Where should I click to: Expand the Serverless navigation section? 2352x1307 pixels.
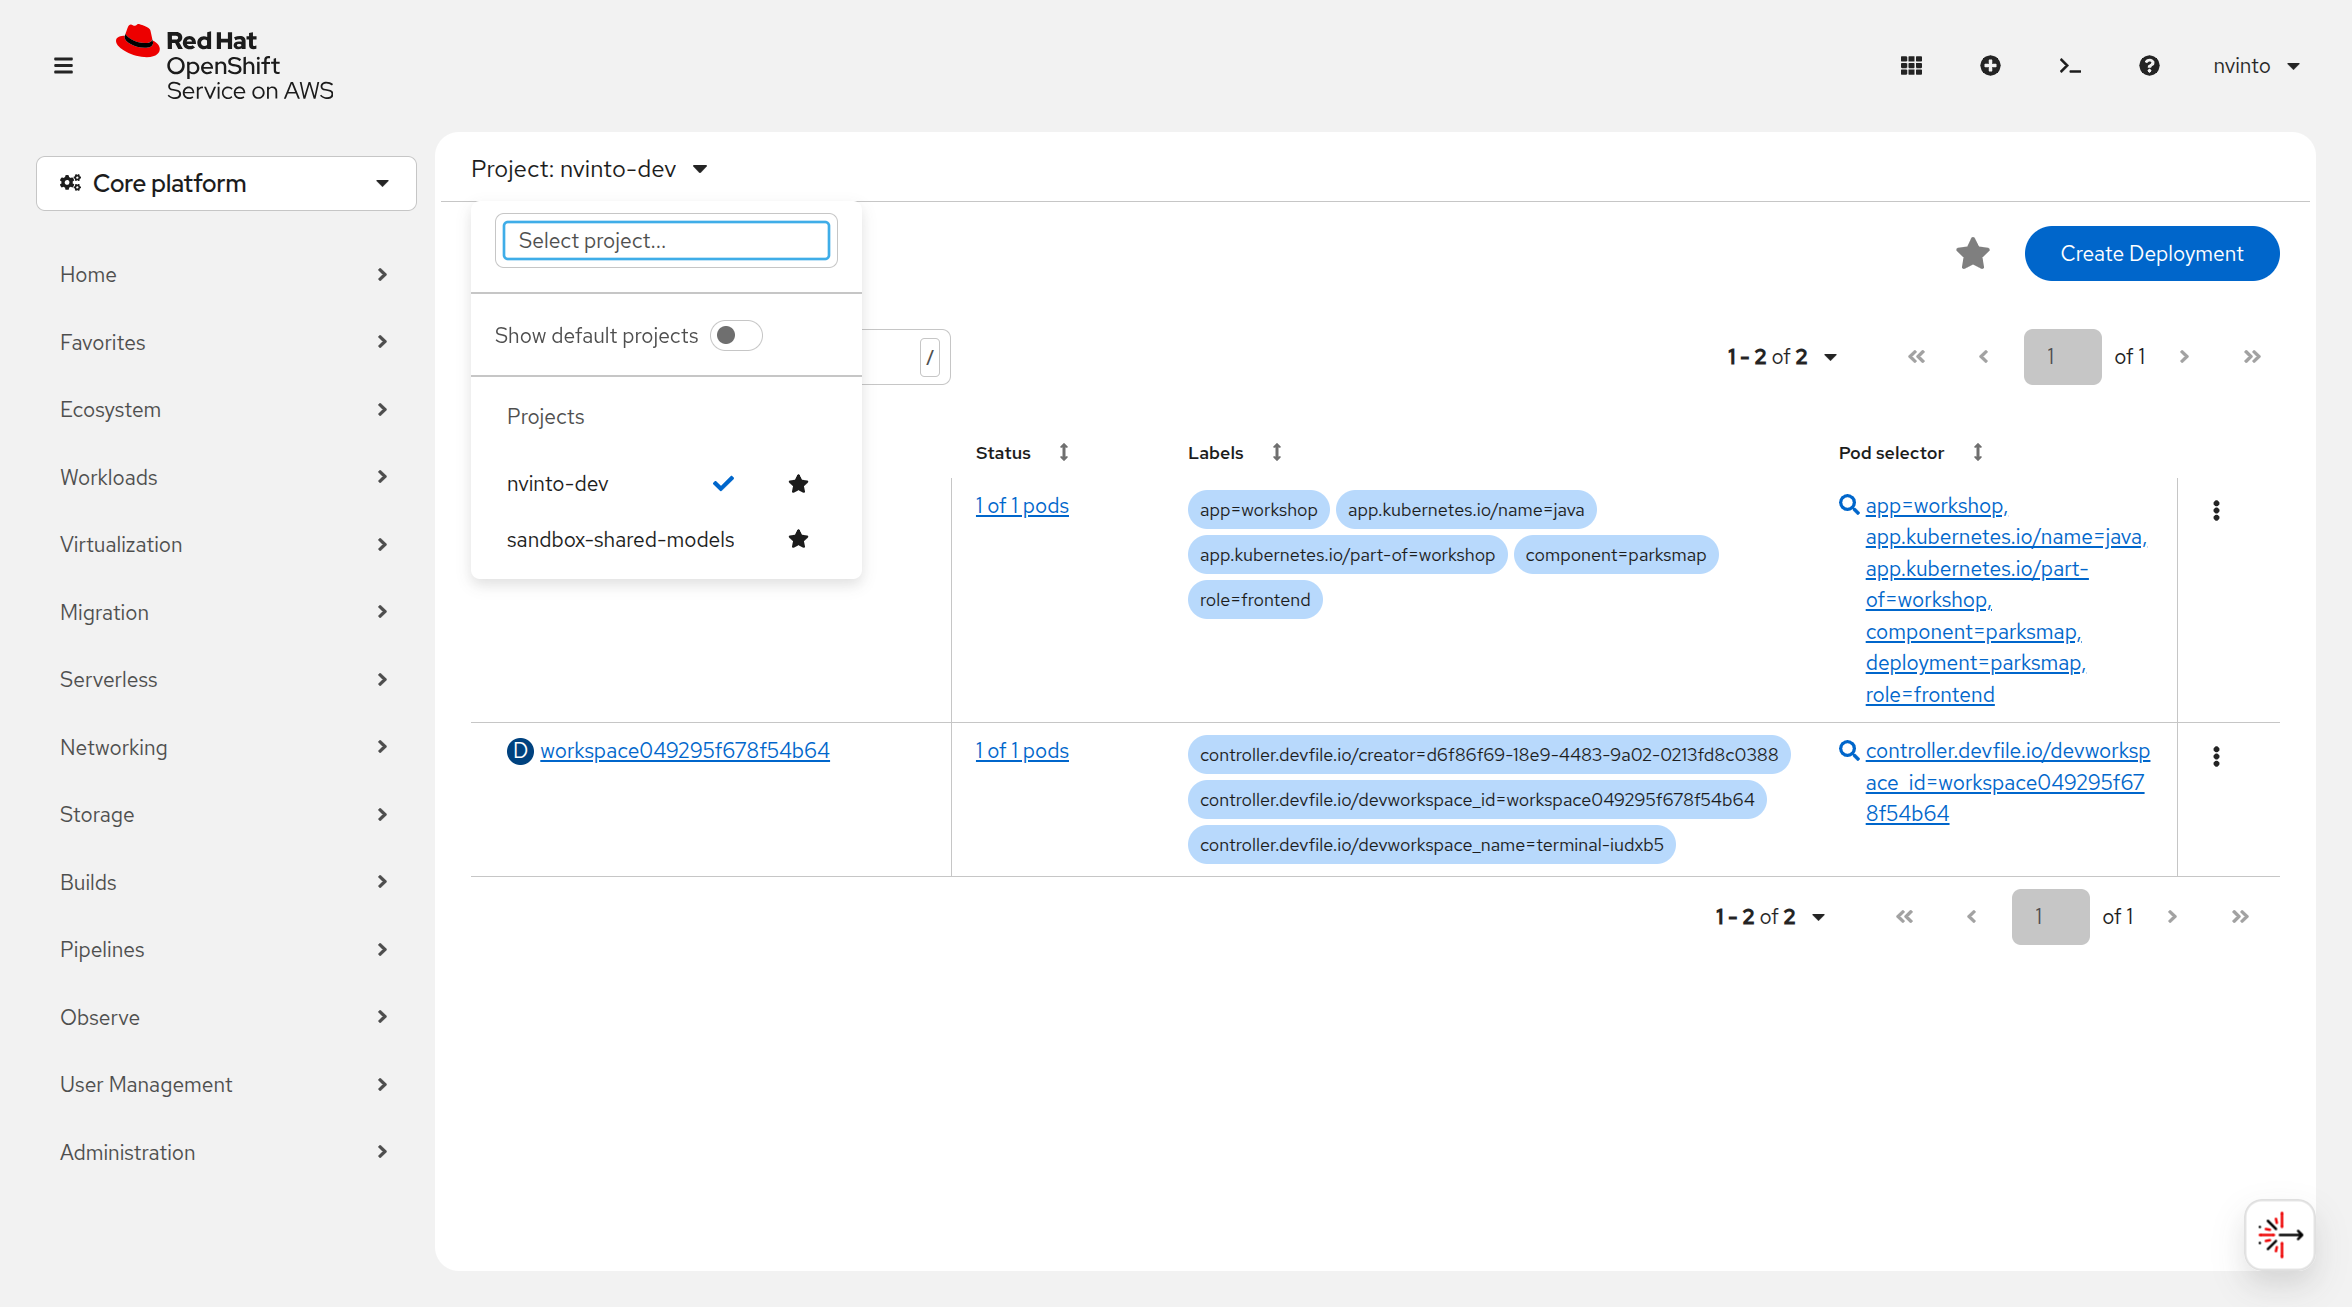(225, 680)
